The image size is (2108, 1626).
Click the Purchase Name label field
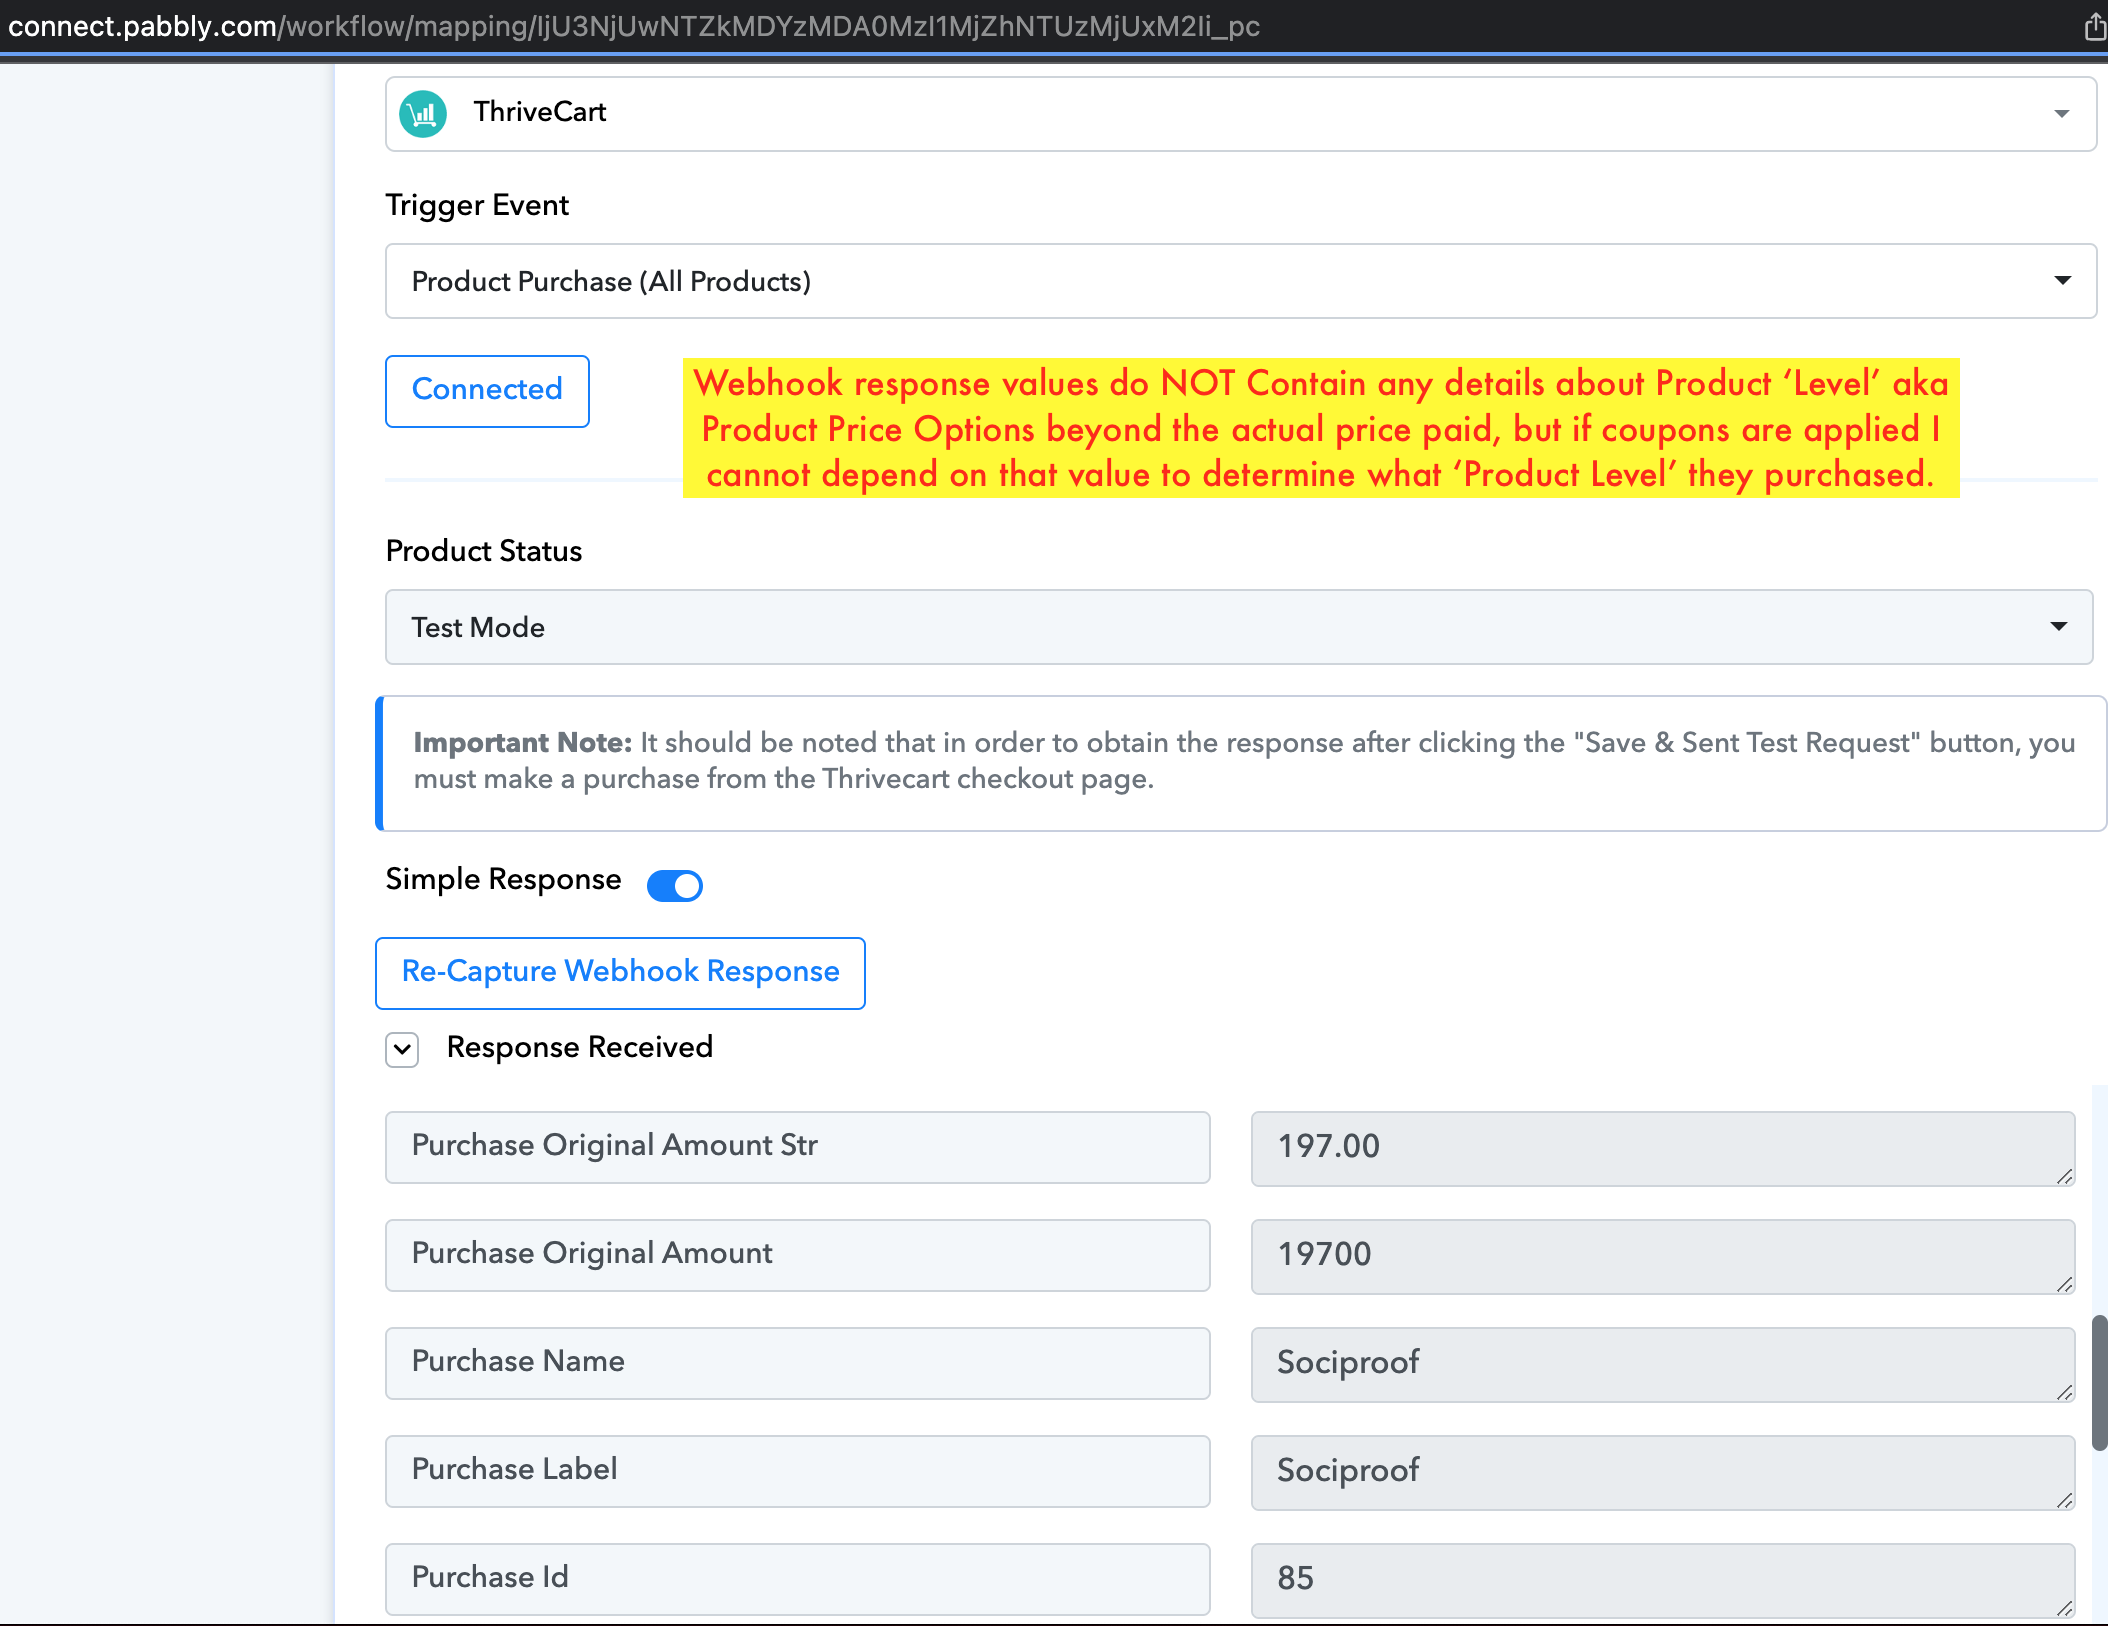tap(798, 1363)
